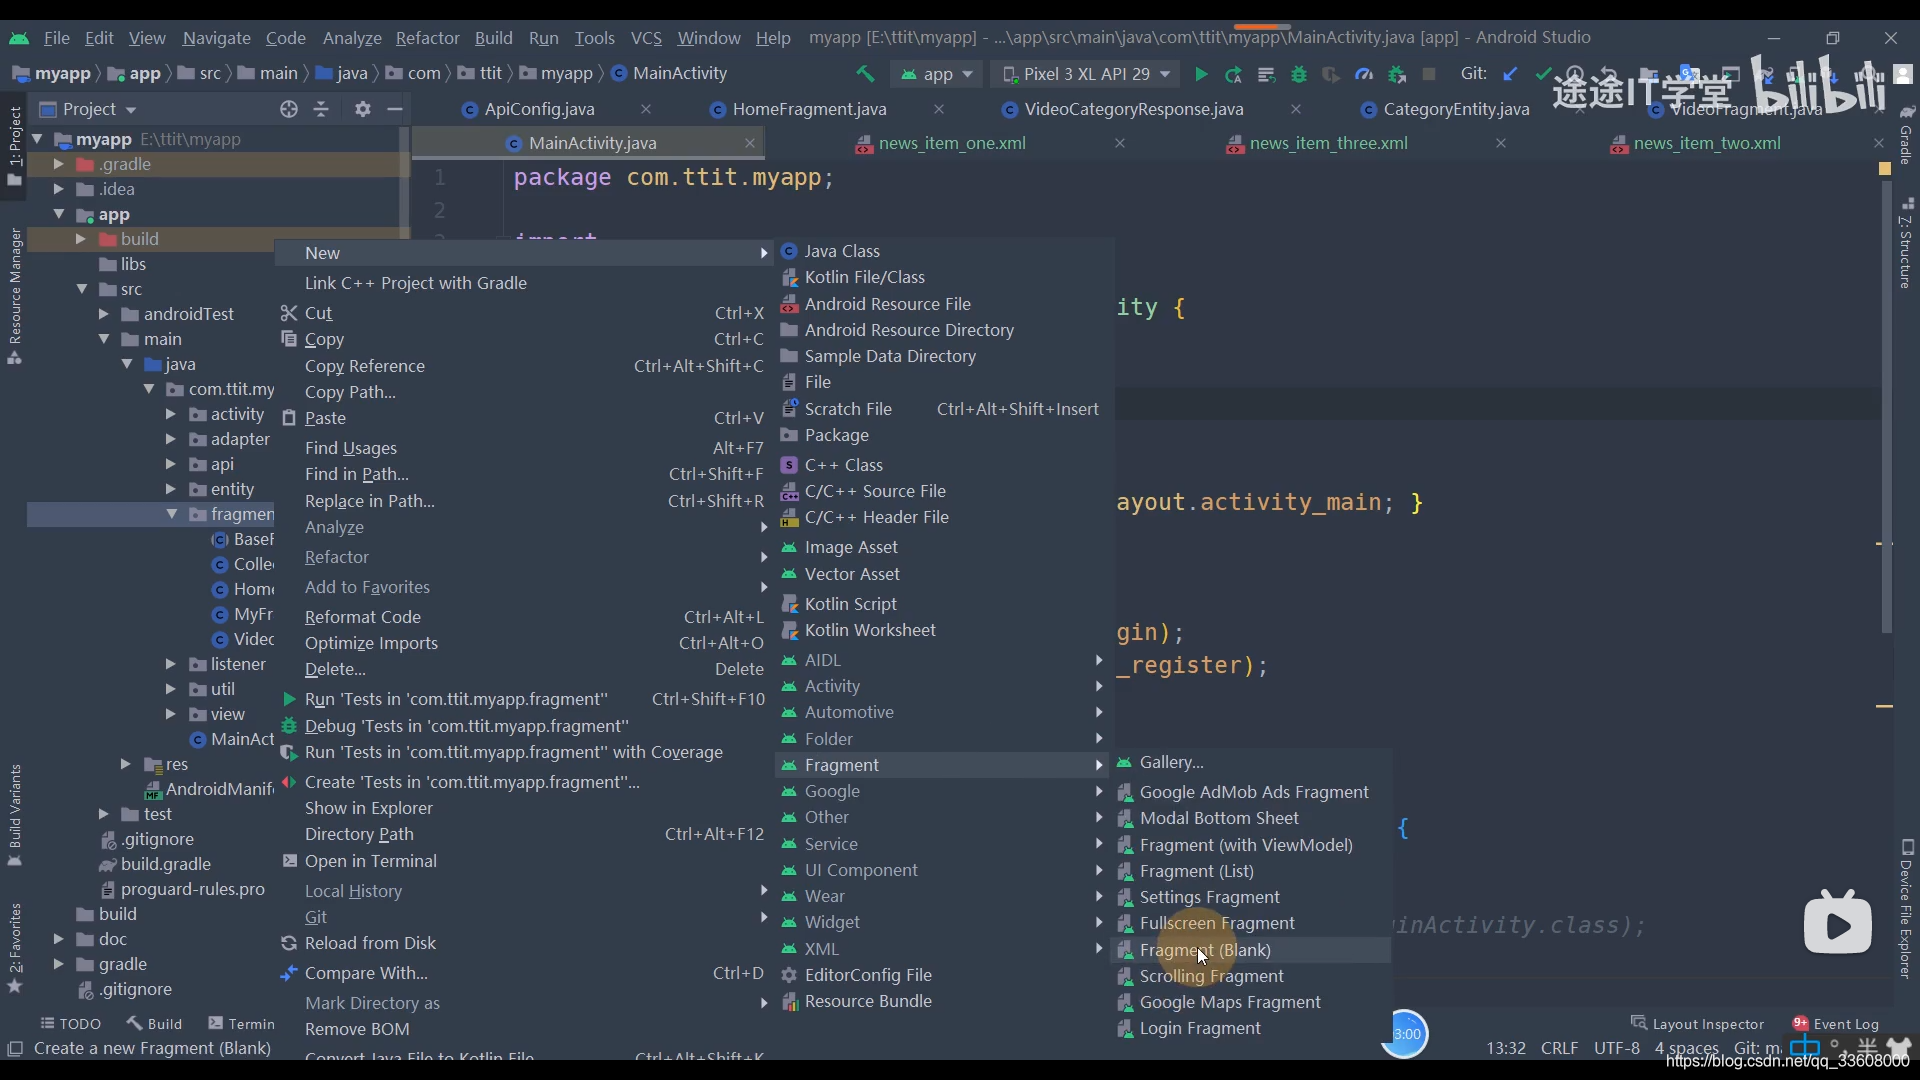
Task: Open the Build Variants side panel
Action: coord(14,815)
